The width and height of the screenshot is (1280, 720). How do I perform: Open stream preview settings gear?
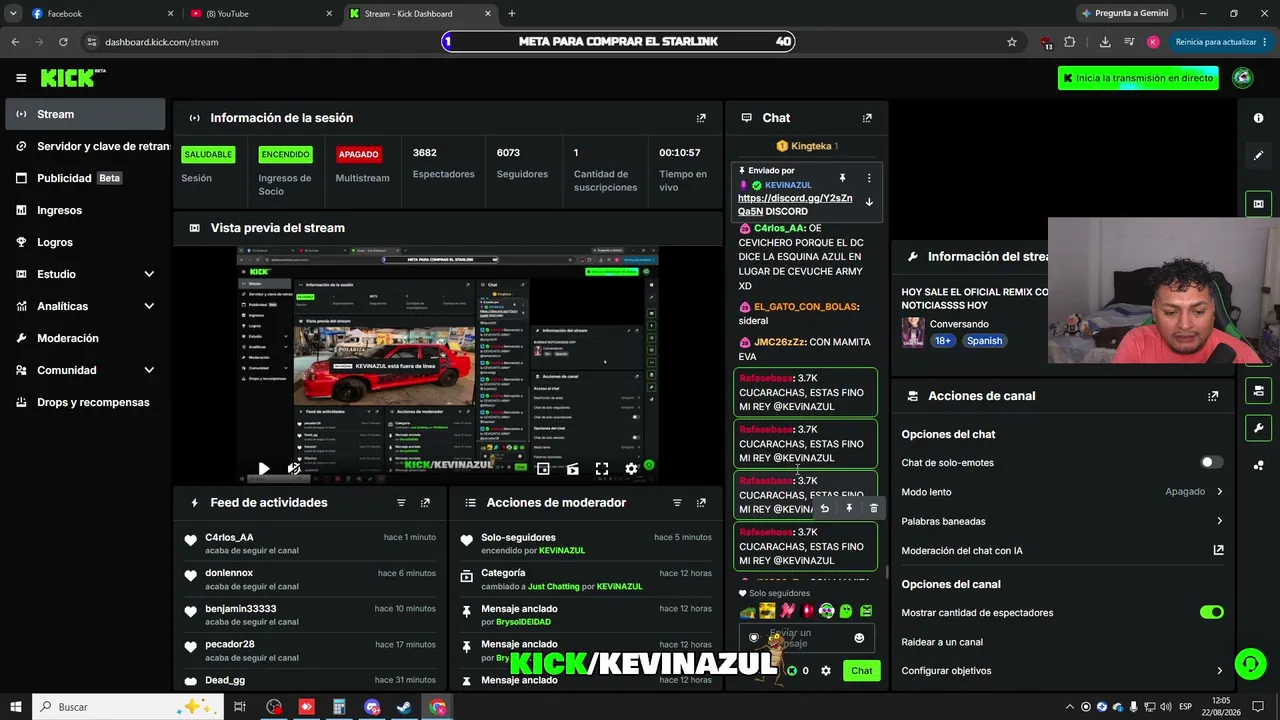[x=631, y=468]
